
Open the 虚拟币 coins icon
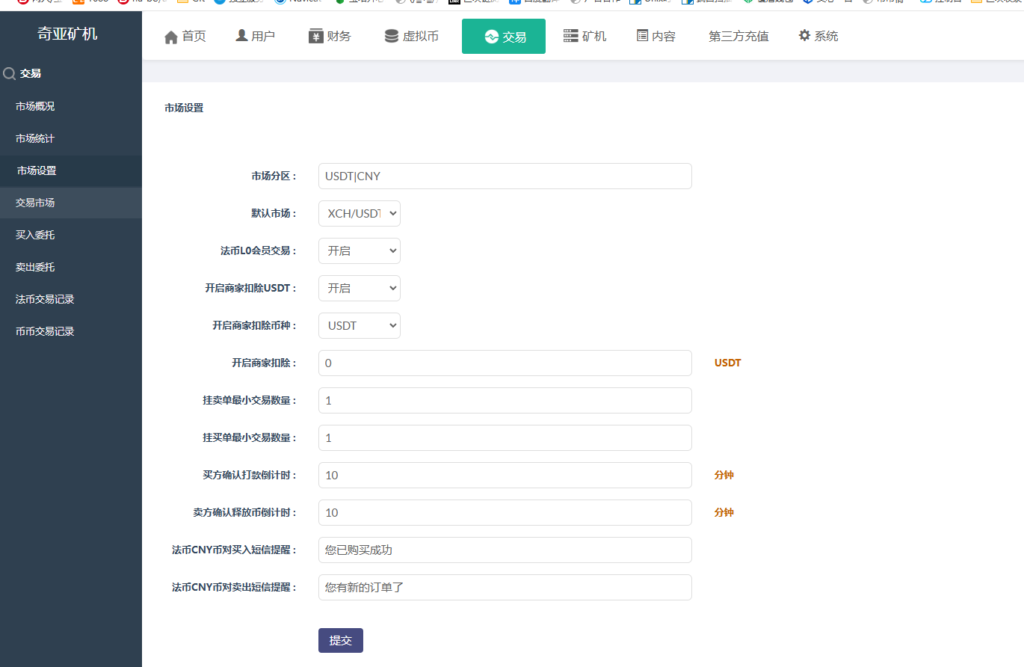click(394, 35)
